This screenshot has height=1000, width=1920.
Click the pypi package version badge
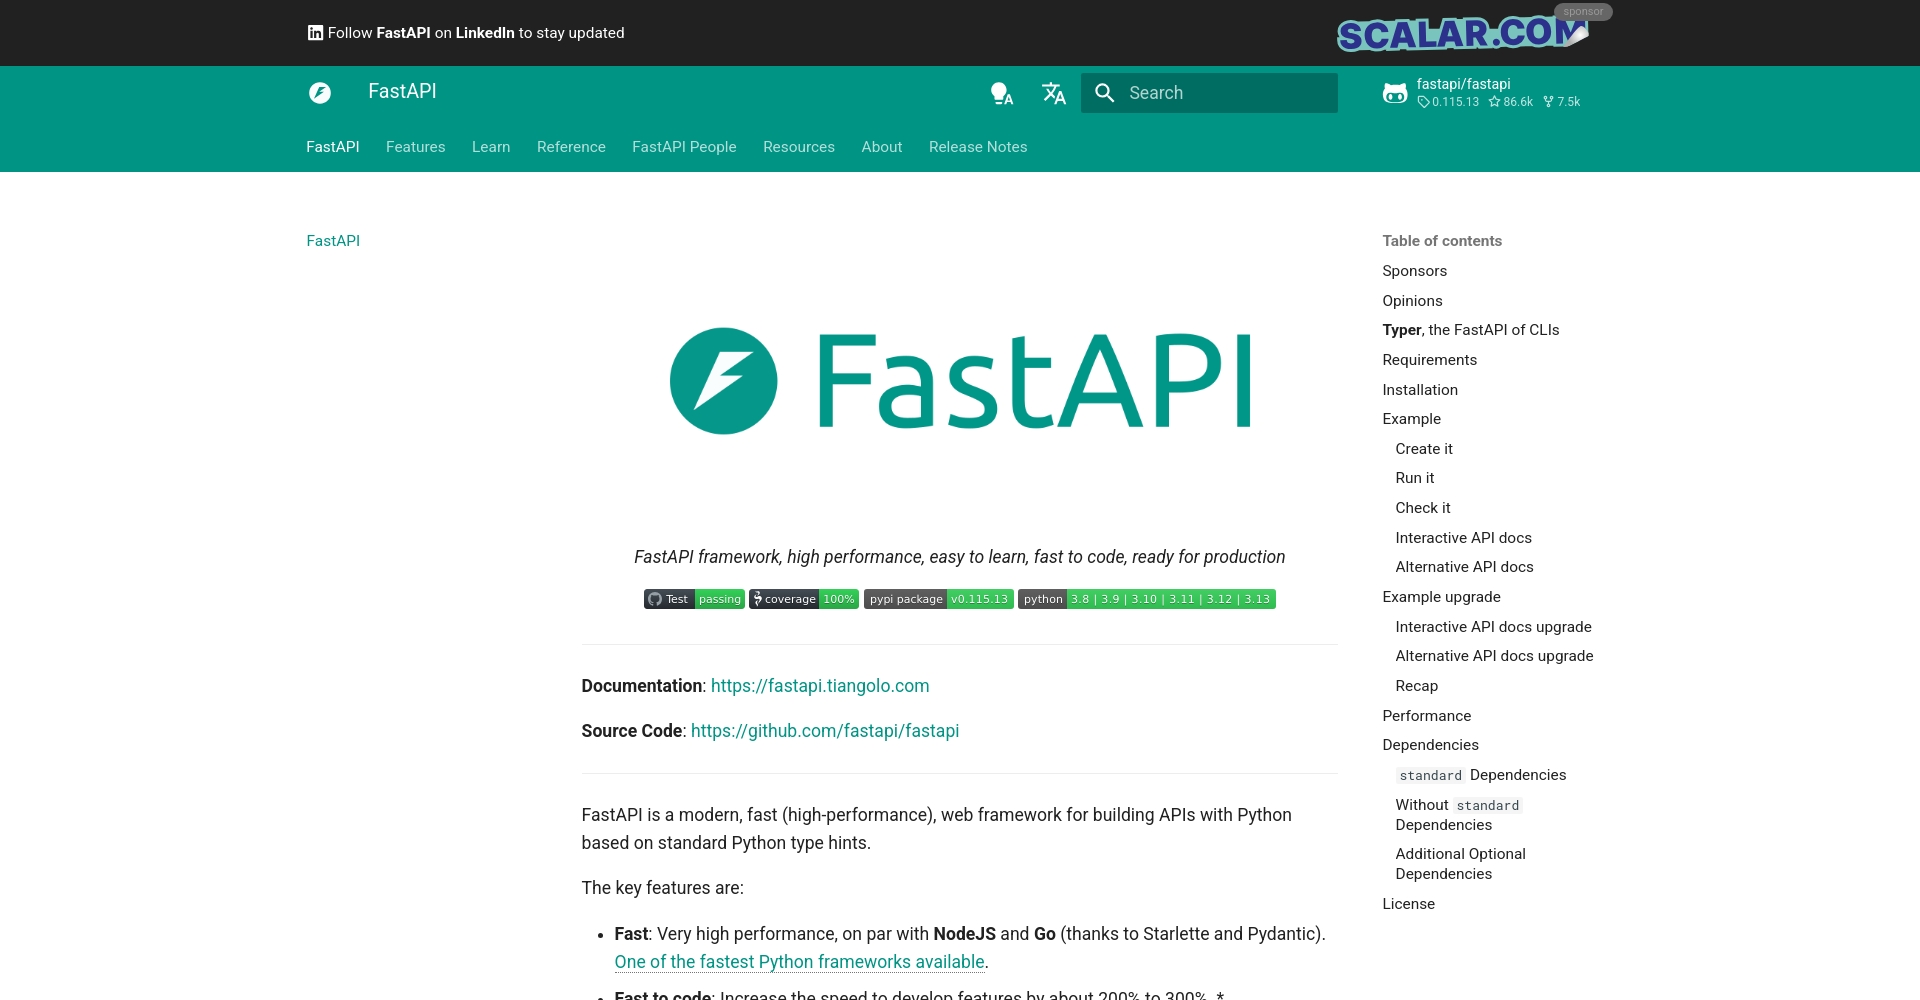tap(939, 599)
